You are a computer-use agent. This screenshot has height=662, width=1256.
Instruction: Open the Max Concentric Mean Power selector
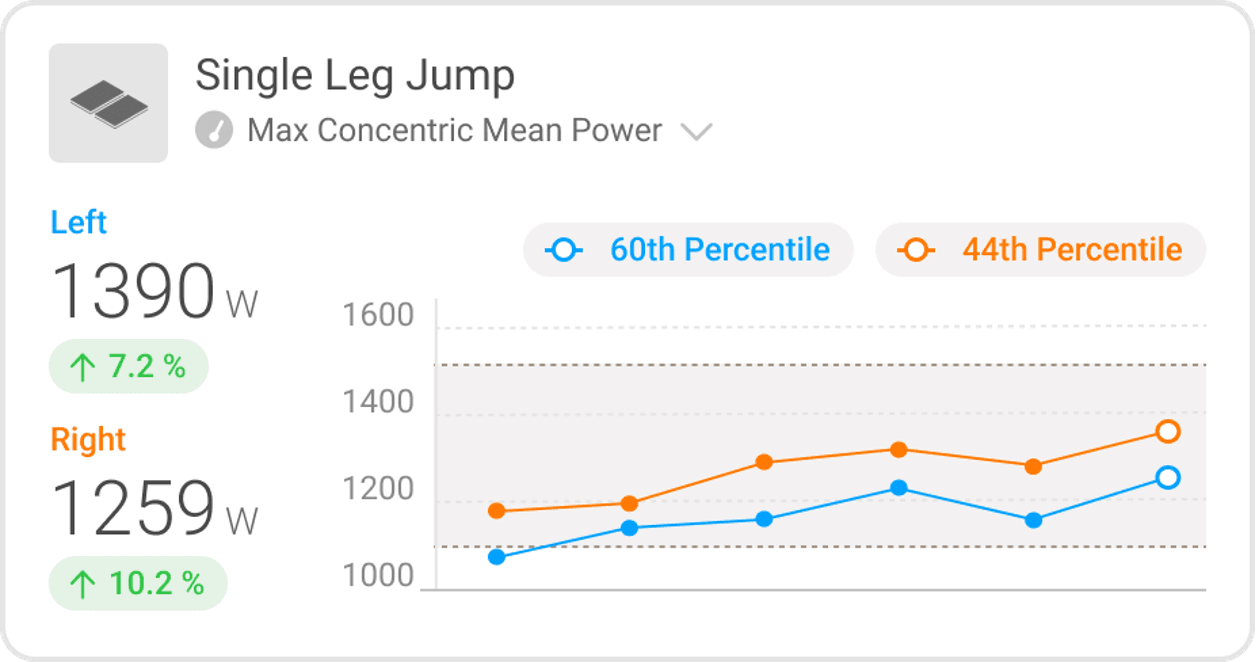pyautogui.click(x=455, y=131)
